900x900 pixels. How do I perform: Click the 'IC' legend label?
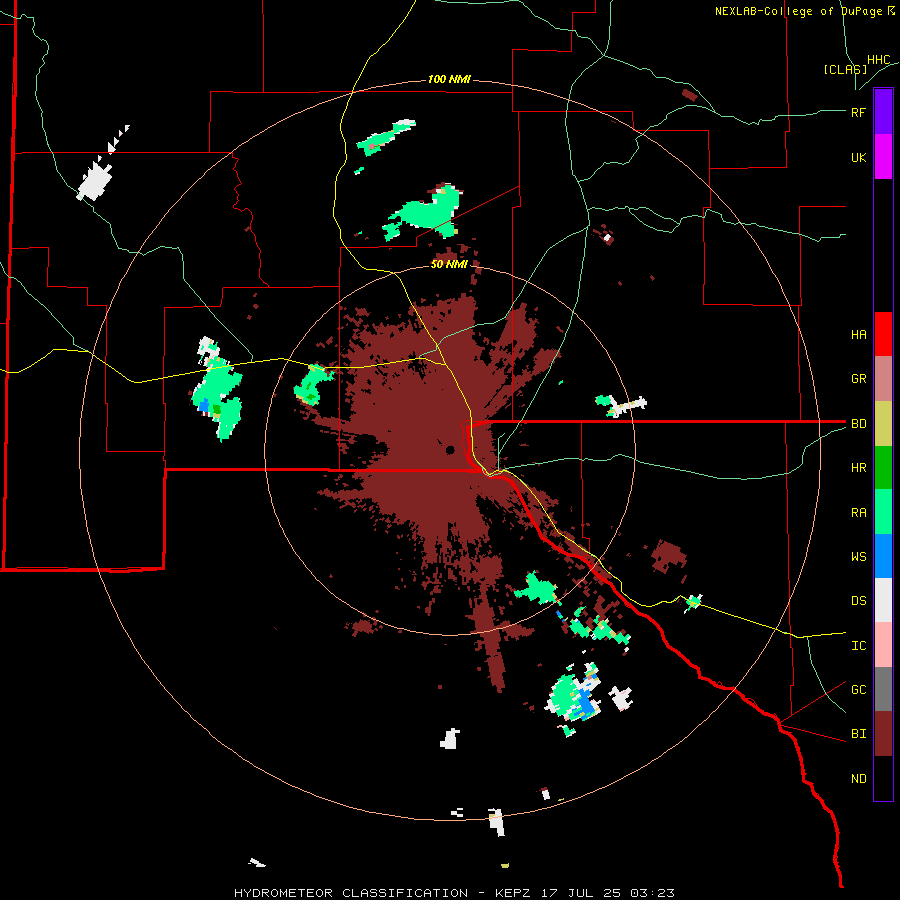[858, 646]
